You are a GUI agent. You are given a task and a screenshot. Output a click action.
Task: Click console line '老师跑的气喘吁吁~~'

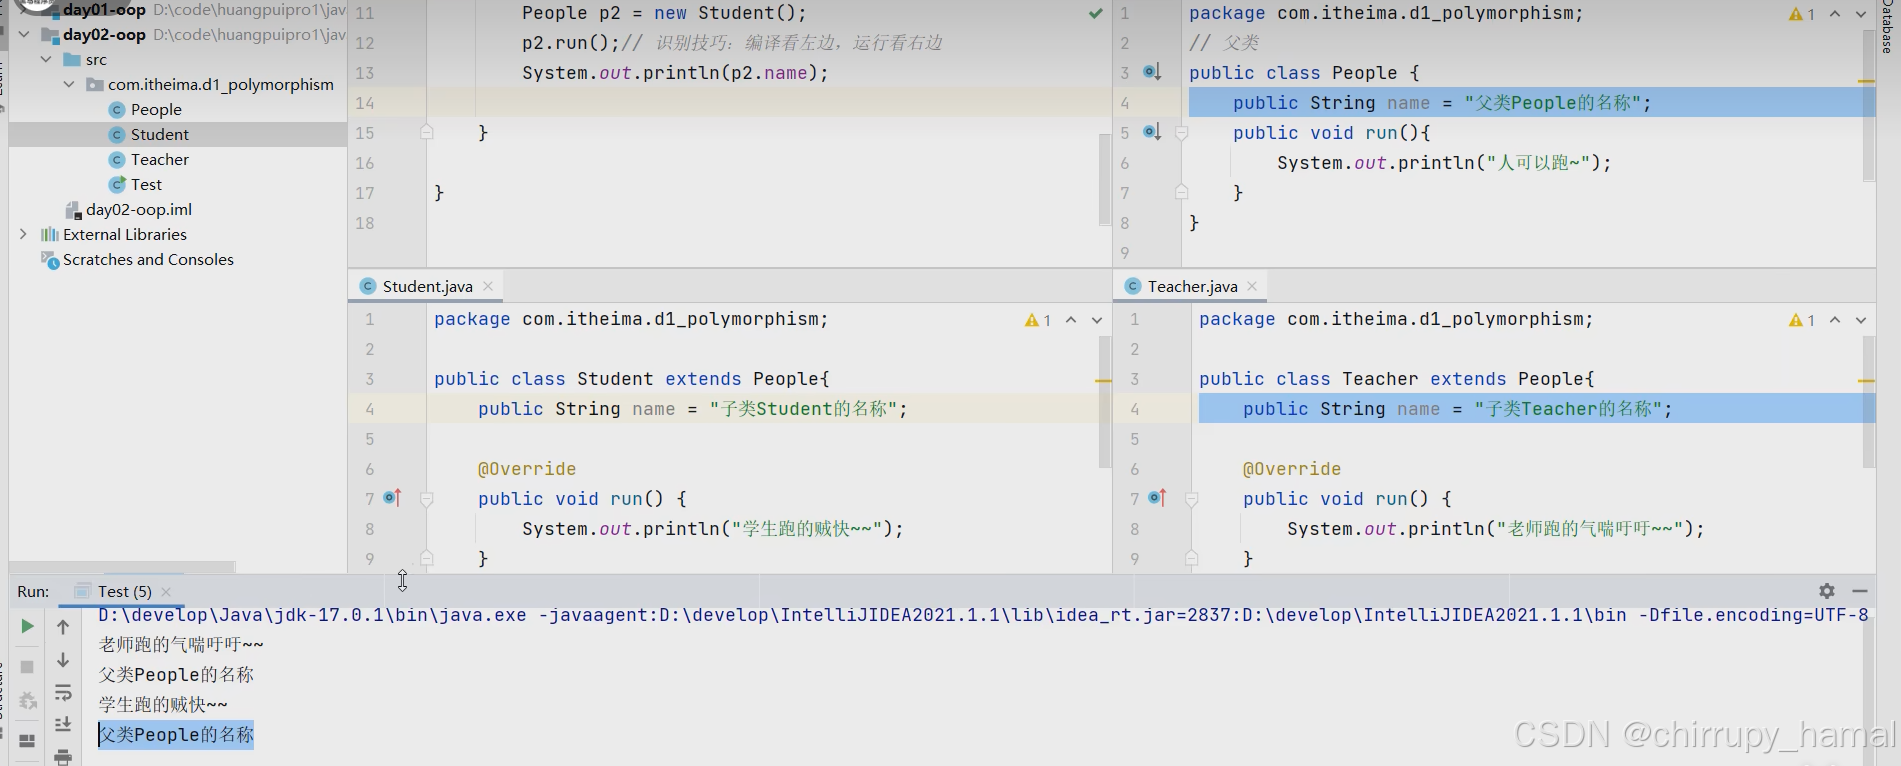(181, 645)
